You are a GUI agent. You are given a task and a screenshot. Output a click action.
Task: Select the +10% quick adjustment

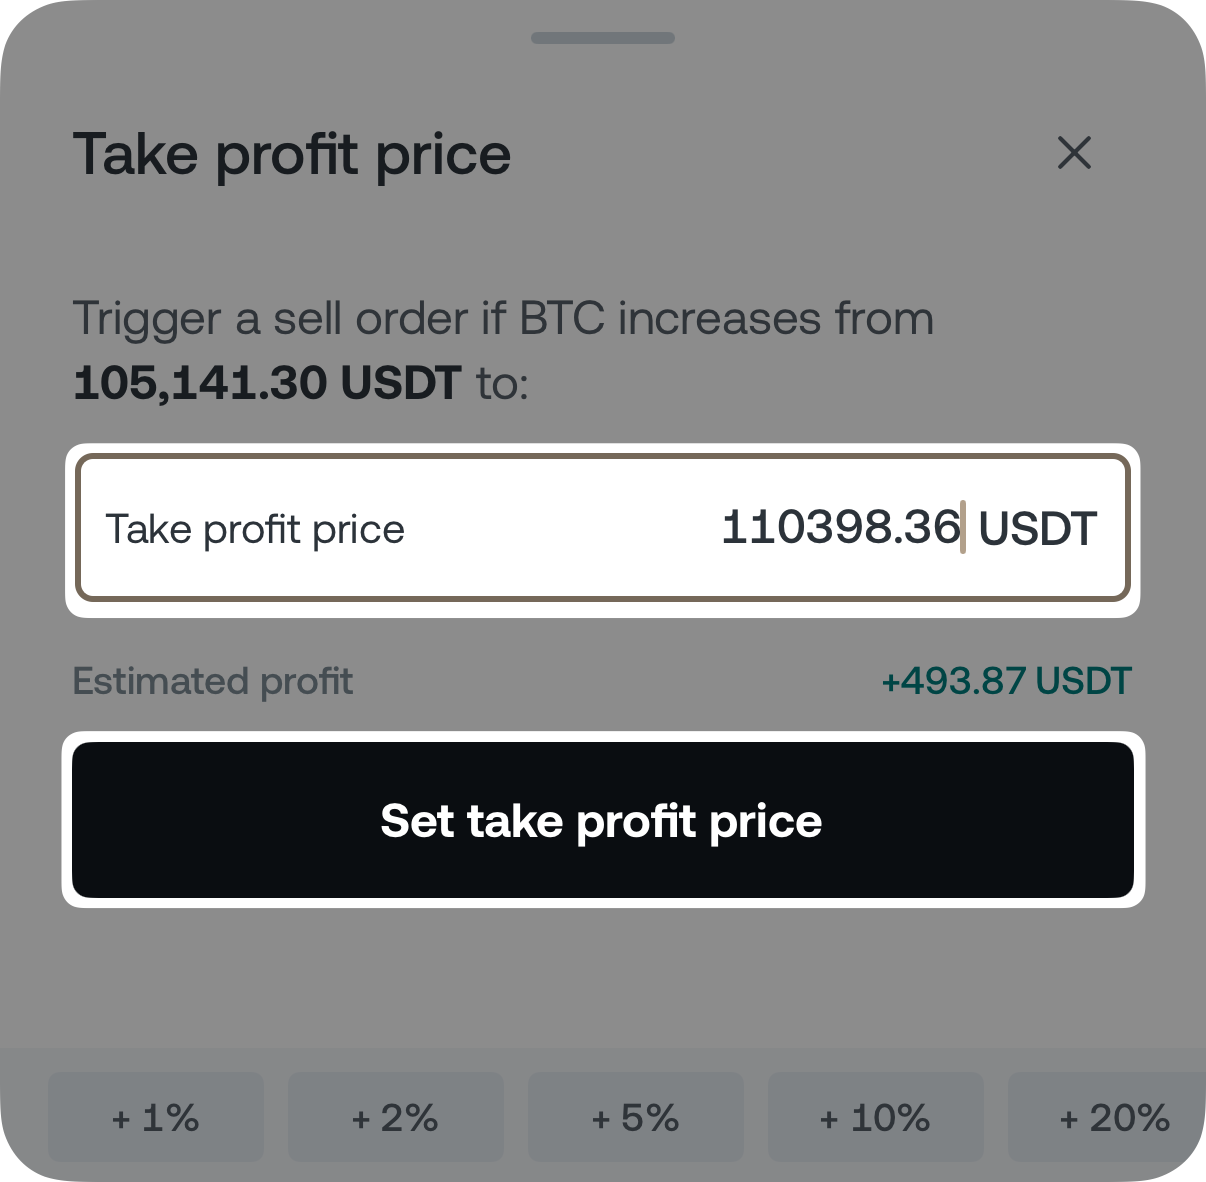875,1117
